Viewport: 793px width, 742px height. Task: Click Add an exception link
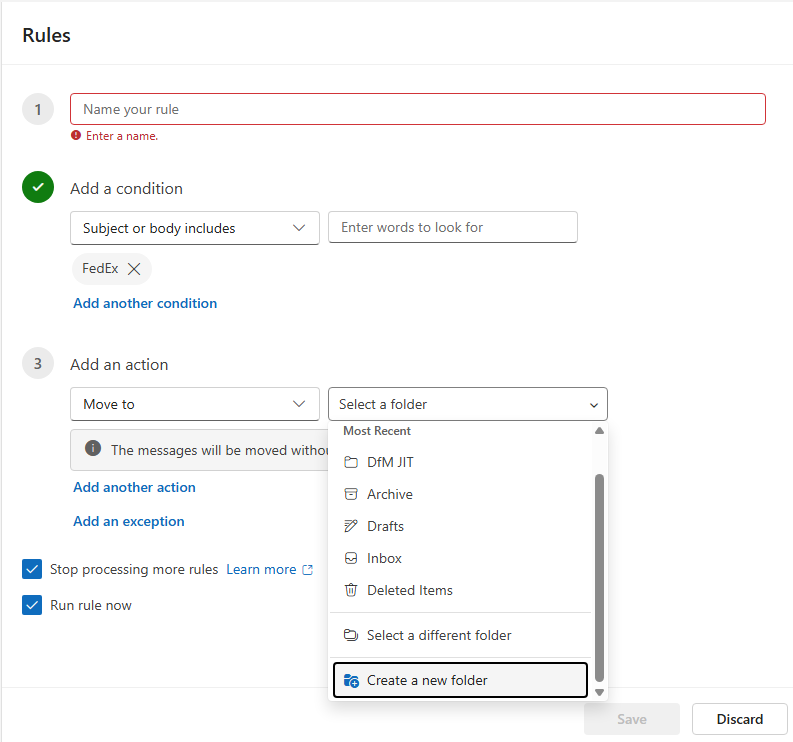(129, 521)
